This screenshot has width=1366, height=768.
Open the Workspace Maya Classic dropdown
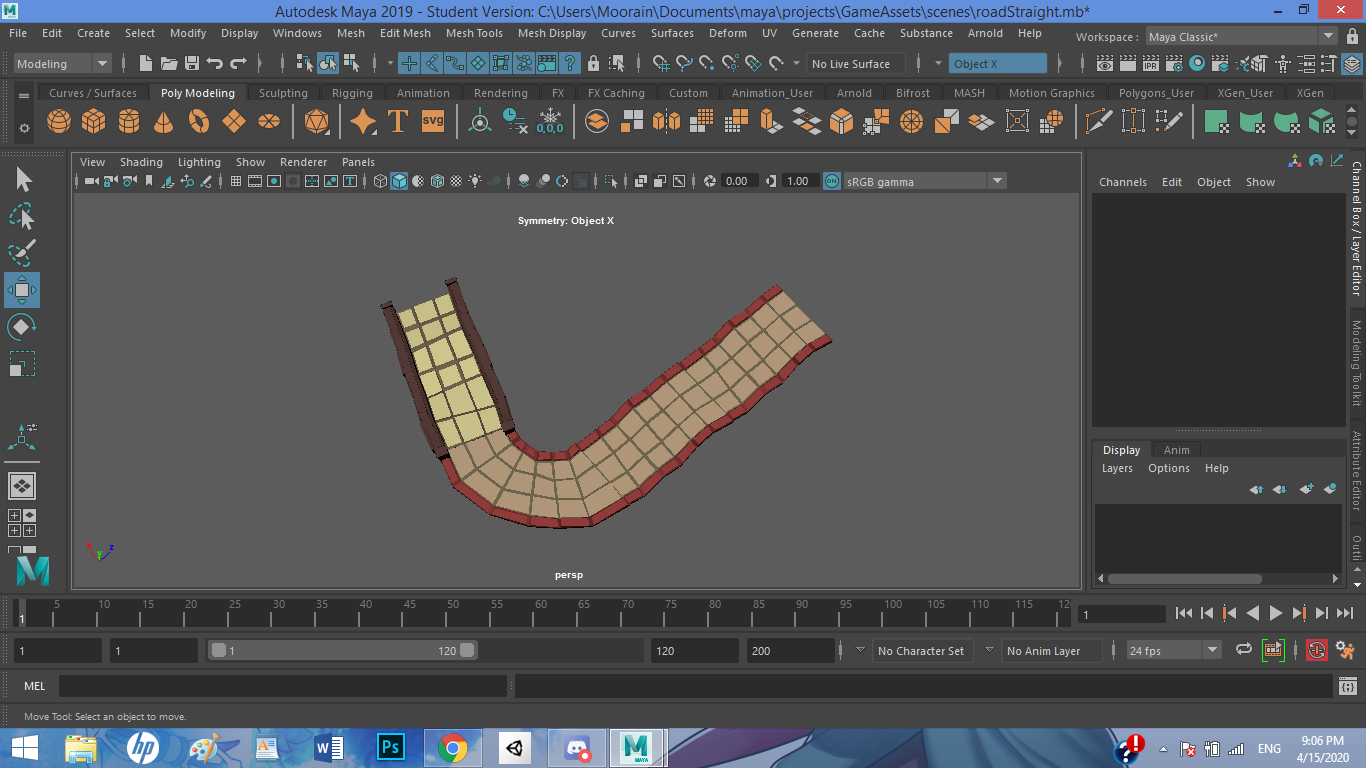[1241, 37]
